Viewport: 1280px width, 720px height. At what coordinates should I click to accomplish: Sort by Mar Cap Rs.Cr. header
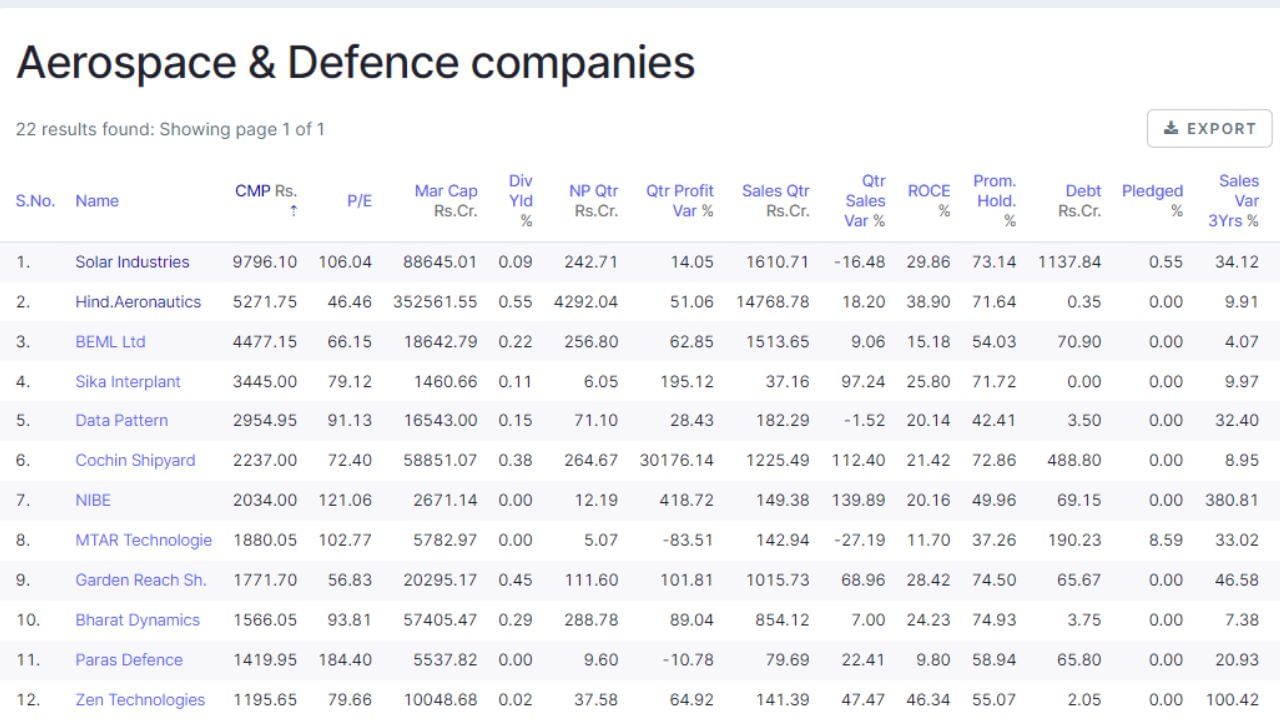[x=446, y=201]
